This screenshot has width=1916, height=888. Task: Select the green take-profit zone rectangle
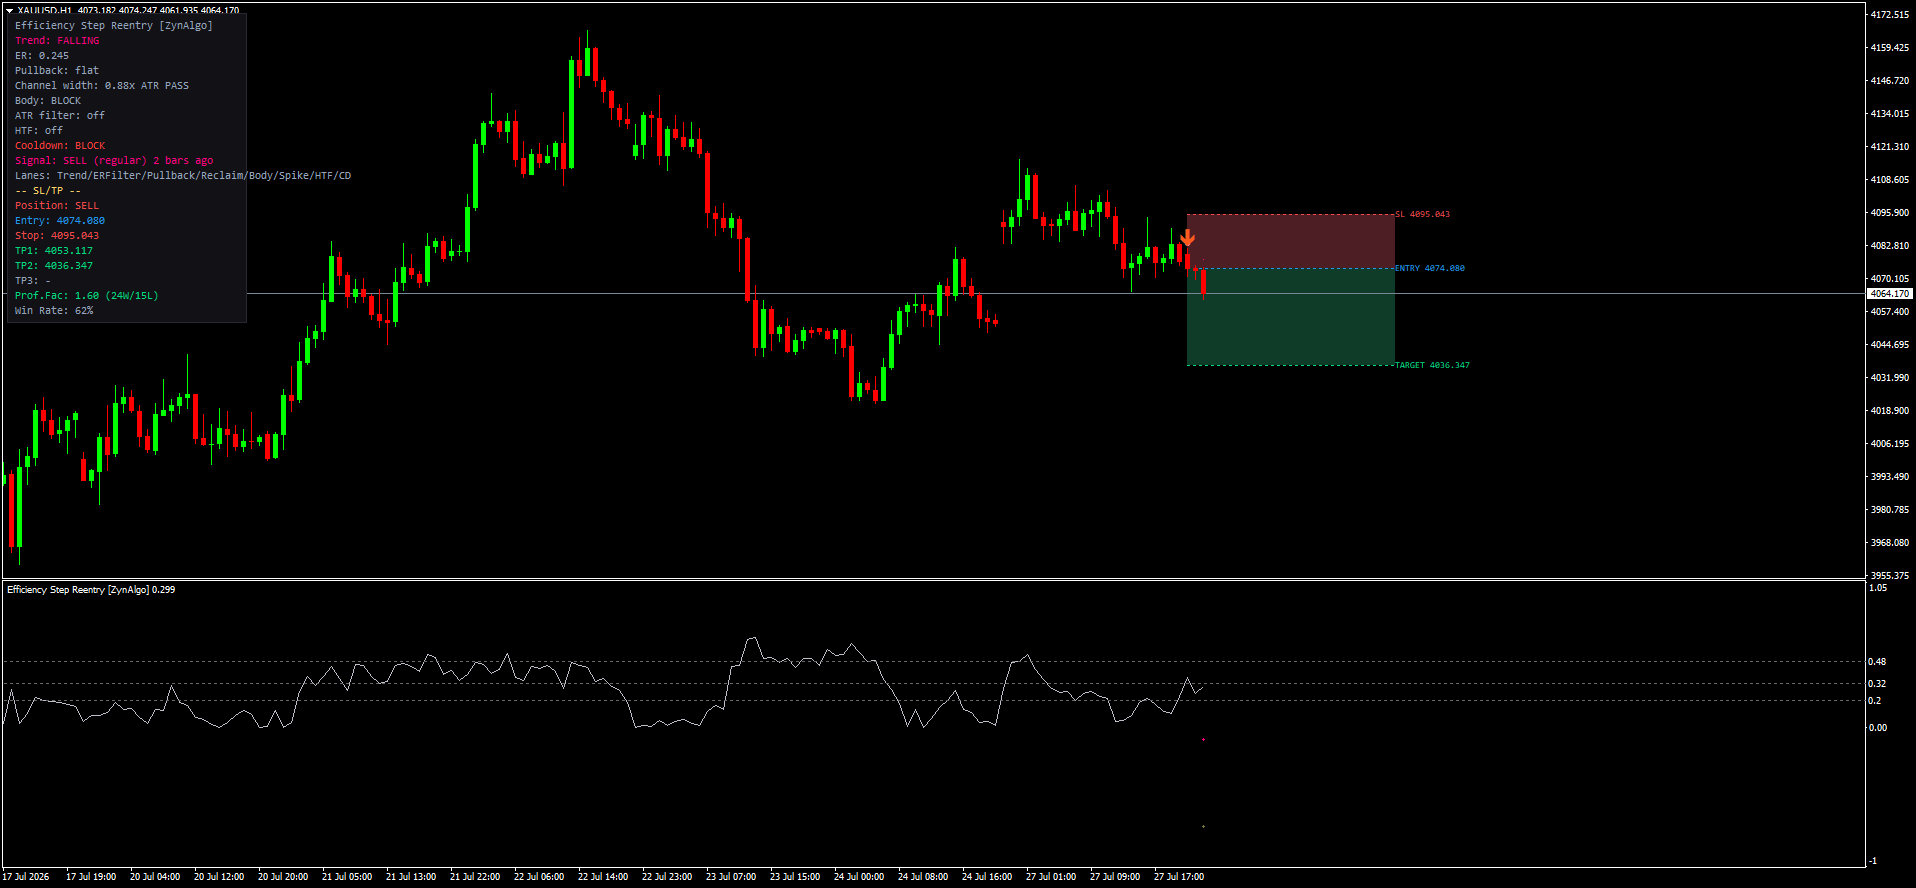(x=1290, y=317)
